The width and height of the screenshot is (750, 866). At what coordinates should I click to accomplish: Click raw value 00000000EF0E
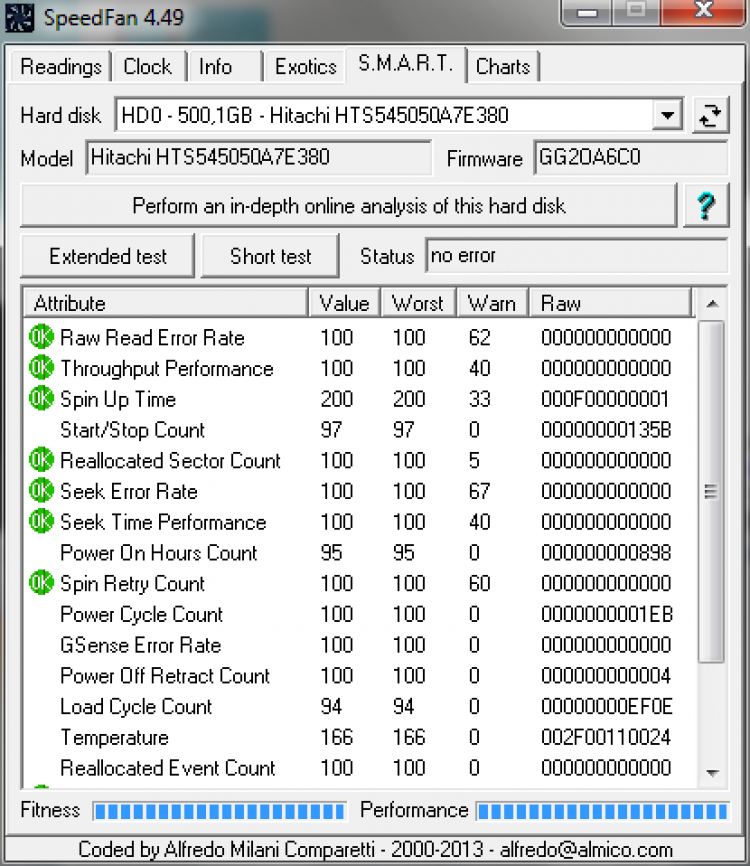click(x=606, y=706)
